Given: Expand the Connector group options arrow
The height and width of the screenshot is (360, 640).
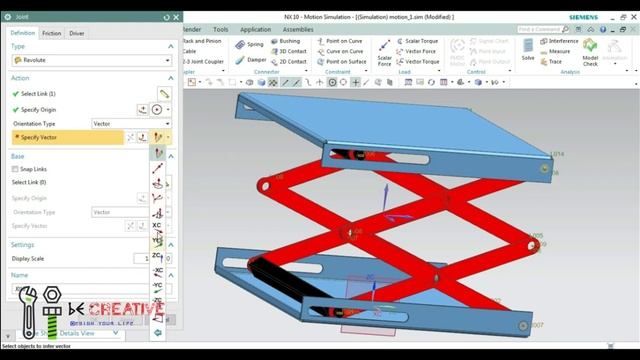Looking at the screenshot, I should point(306,71).
